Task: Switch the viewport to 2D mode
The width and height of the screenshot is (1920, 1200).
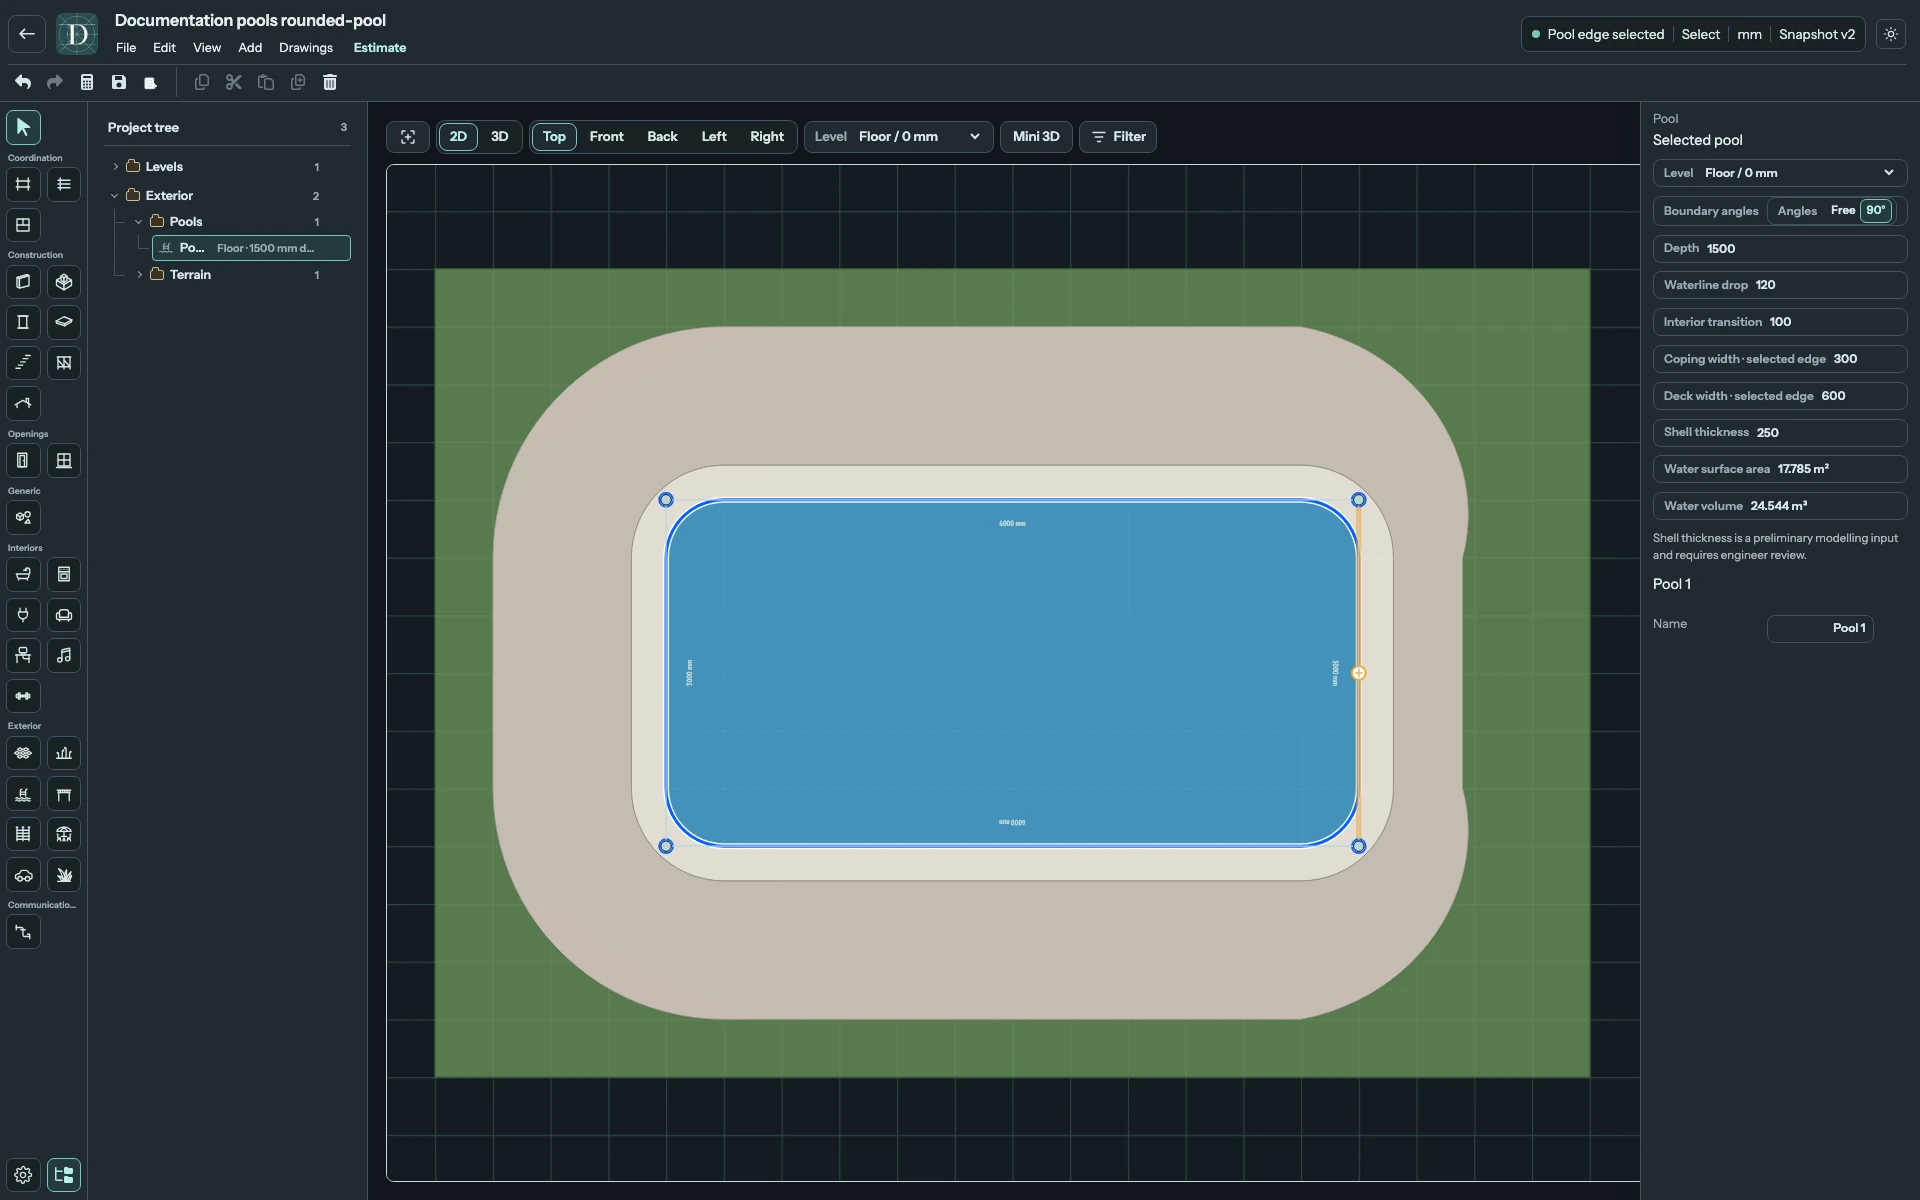Action: click(458, 137)
